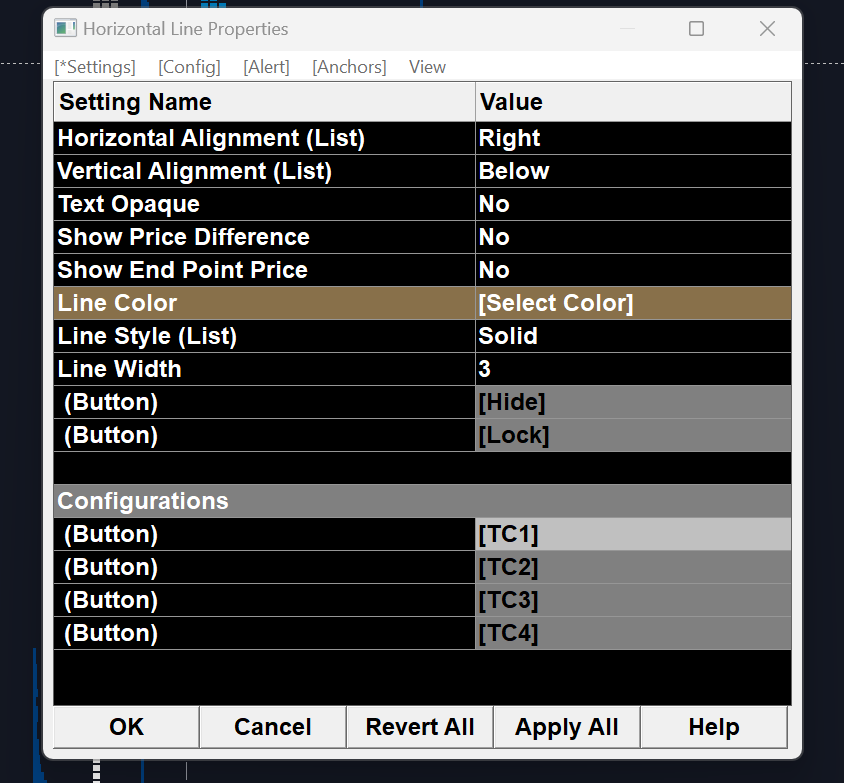The image size is (844, 783).
Task: Toggle Show End Point Price value
Action: tap(632, 270)
